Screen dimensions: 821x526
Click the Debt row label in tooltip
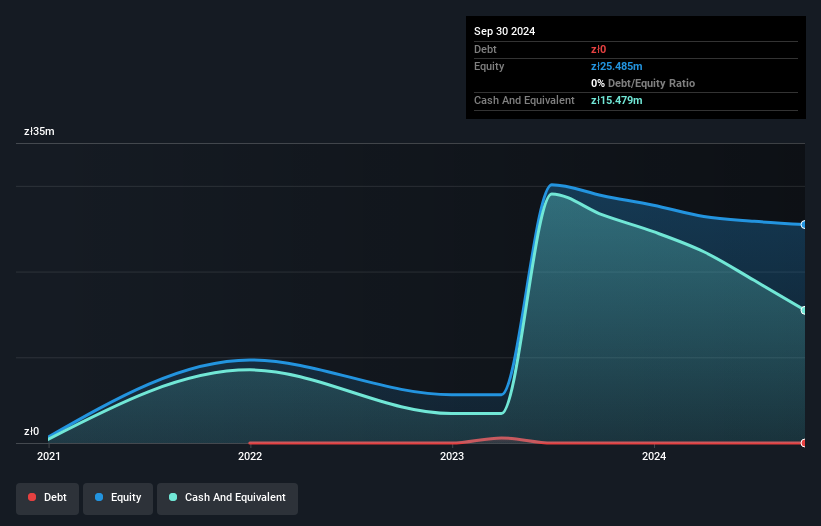485,49
